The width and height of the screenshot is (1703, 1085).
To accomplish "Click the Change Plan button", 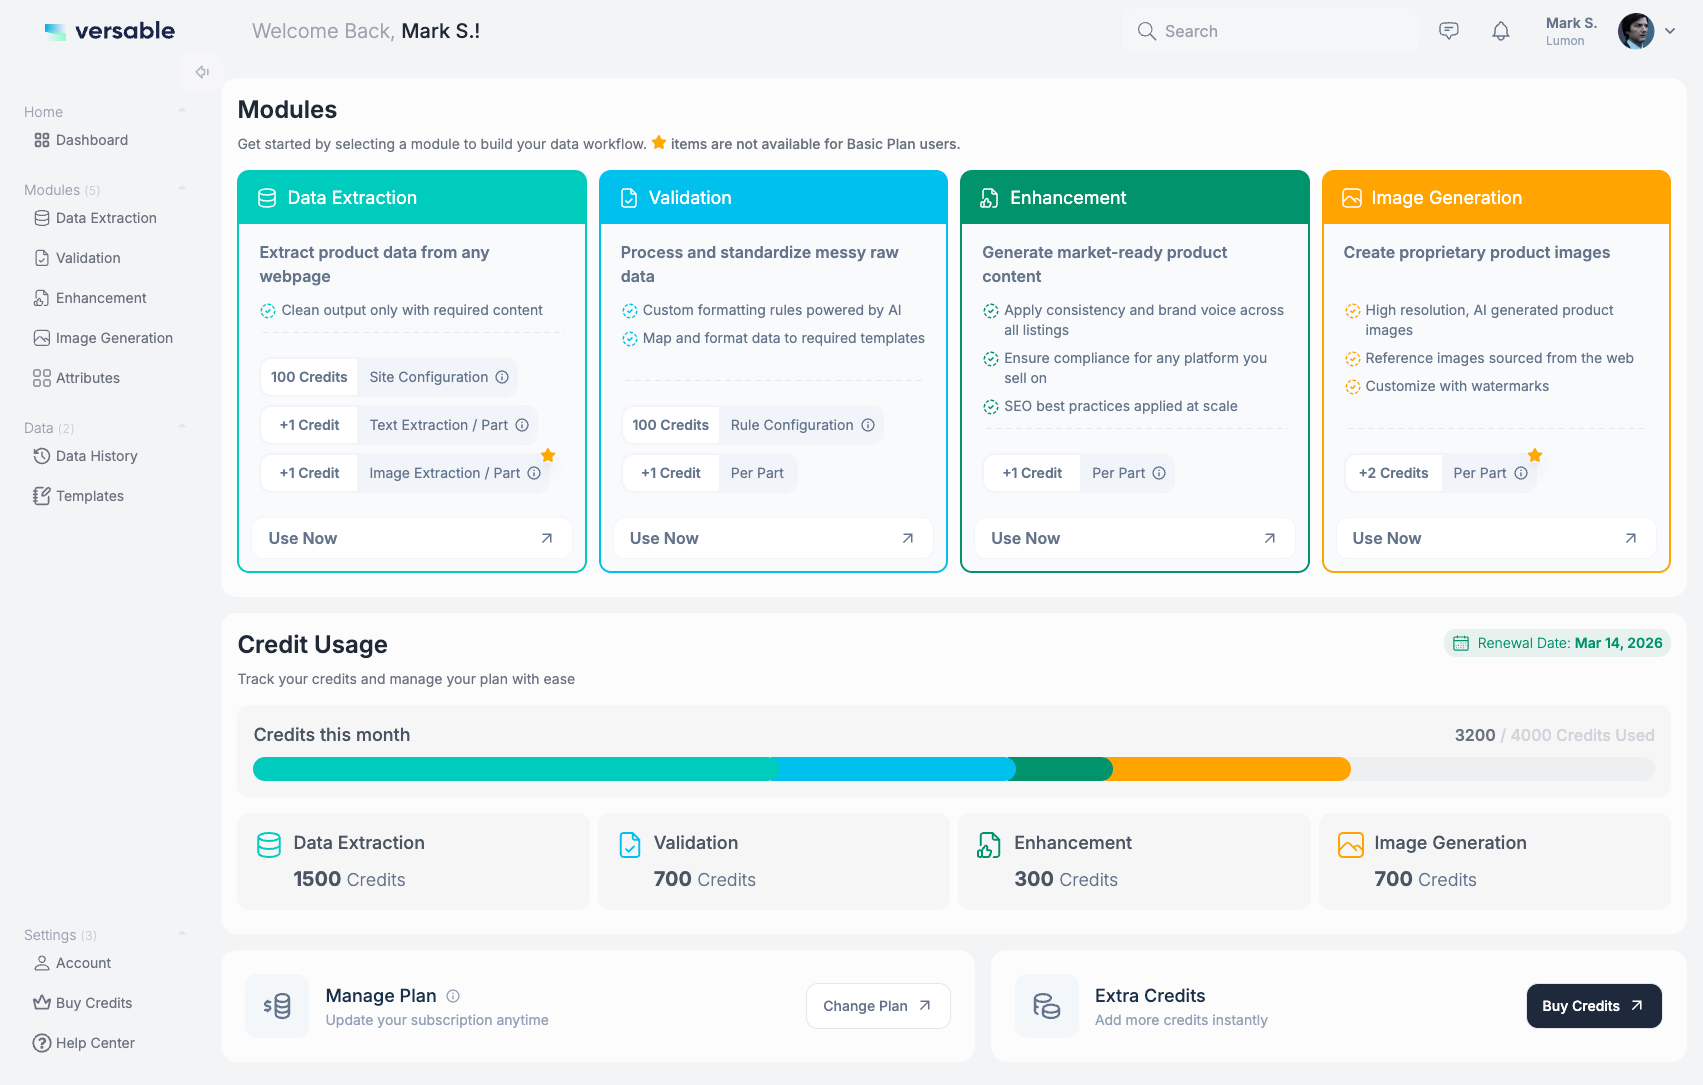I will [877, 1006].
